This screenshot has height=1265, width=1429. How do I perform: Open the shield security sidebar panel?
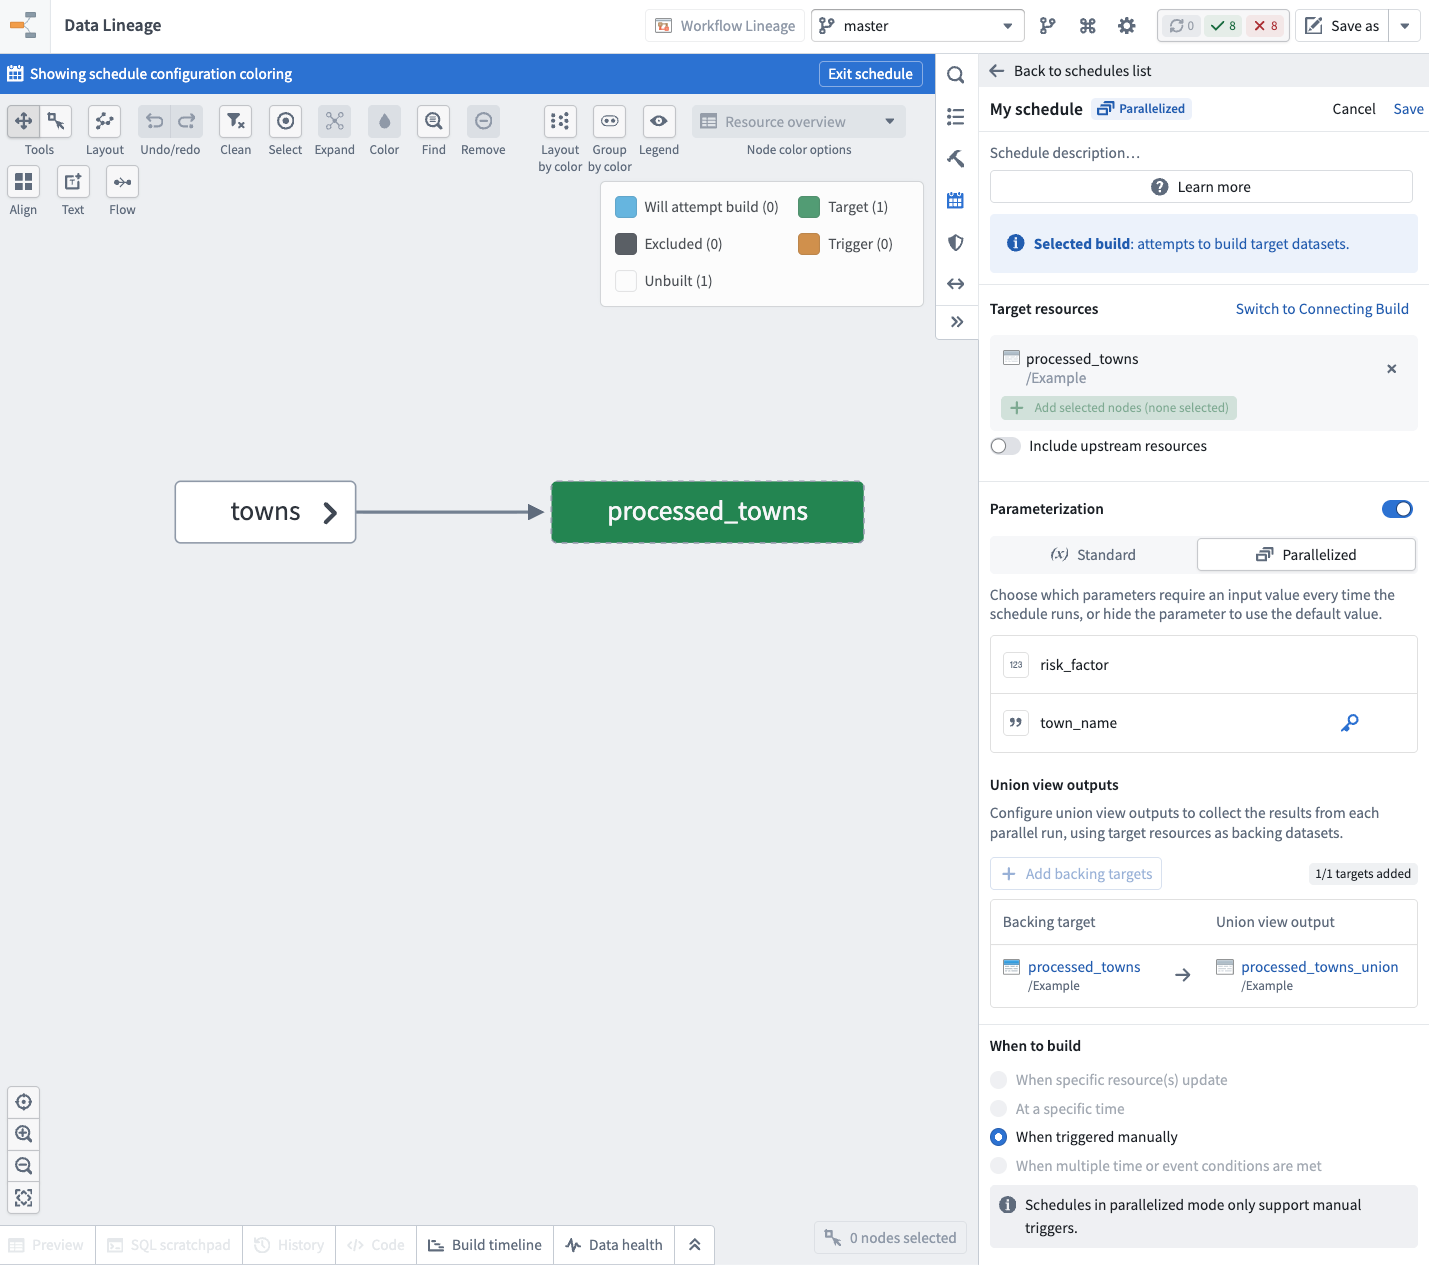956,242
